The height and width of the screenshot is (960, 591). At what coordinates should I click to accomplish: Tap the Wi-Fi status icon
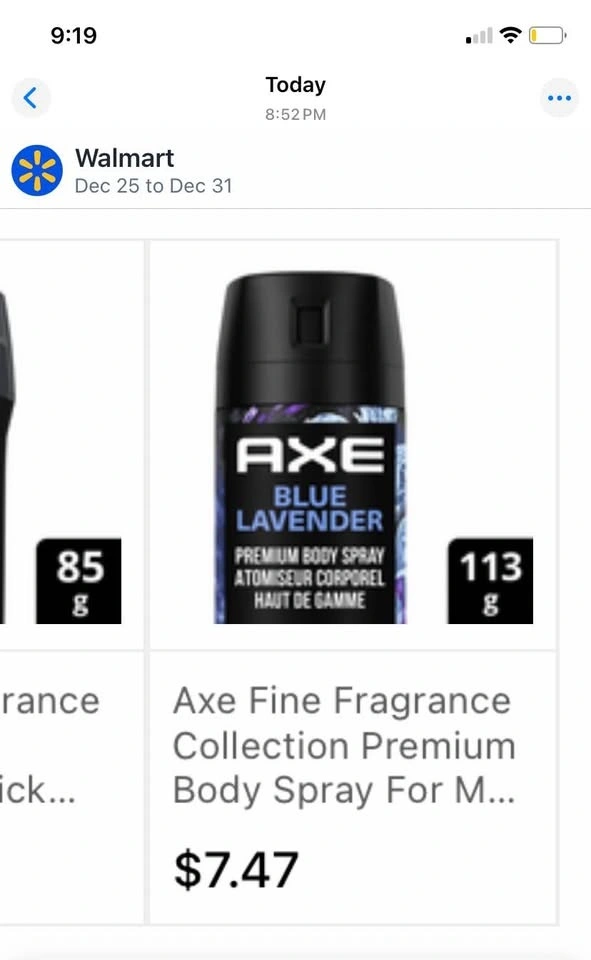point(510,35)
